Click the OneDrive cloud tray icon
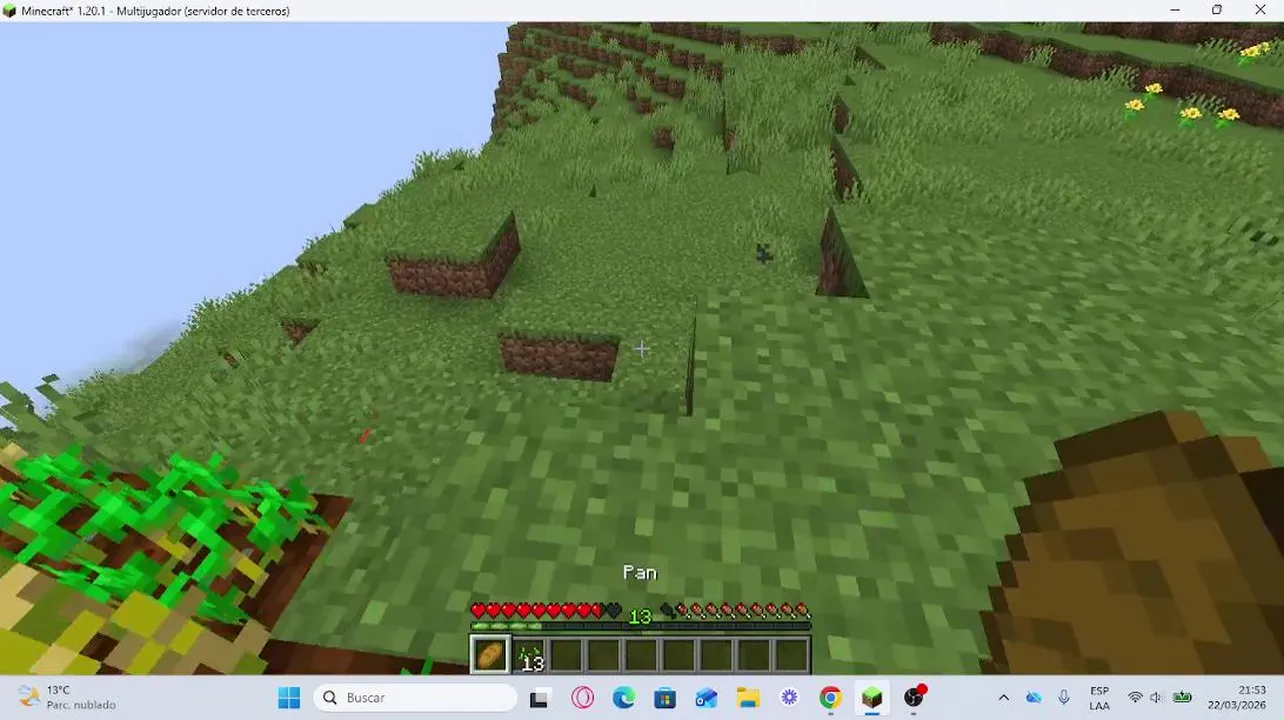This screenshot has width=1284, height=720. [x=1034, y=698]
